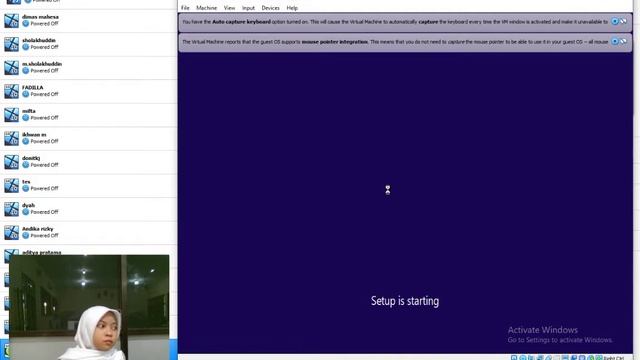Click 'Powered Off' under sholakhuddin
Image resolution: width=640 pixels, height=360 pixels.
(44, 47)
